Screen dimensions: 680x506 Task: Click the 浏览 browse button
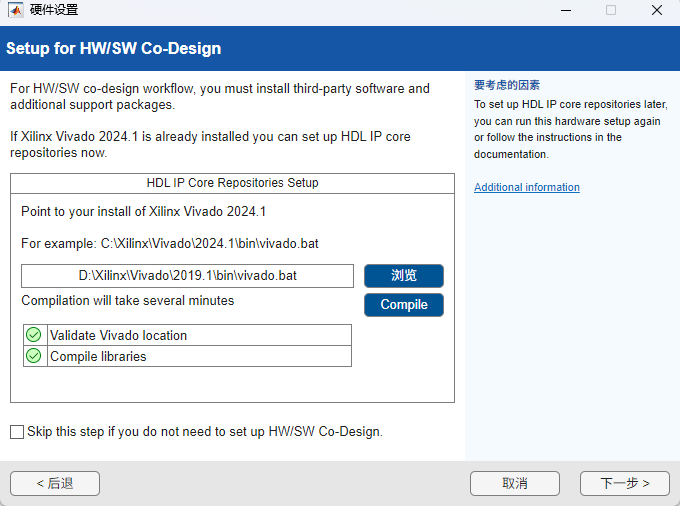tap(404, 276)
